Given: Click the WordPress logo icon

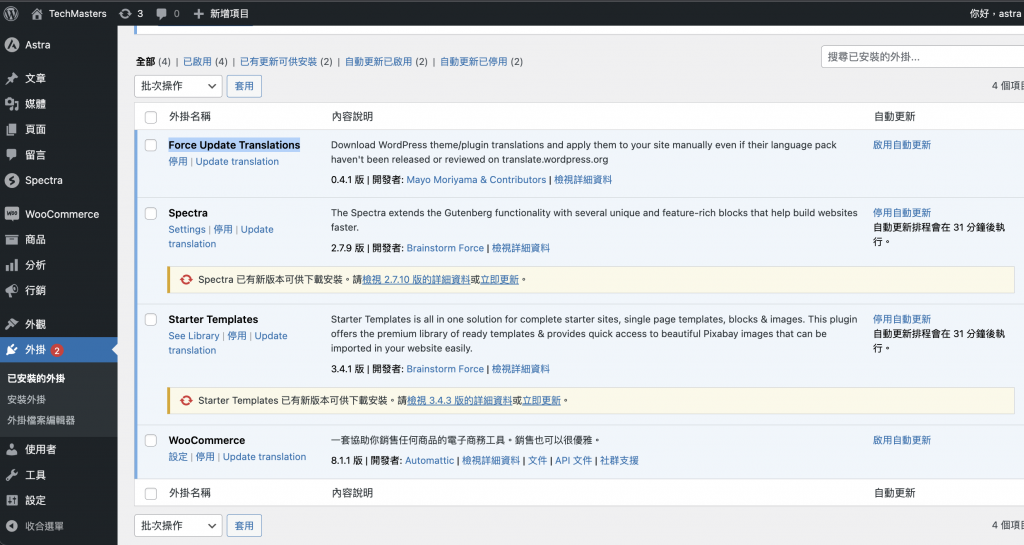Looking at the screenshot, I should [x=11, y=13].
